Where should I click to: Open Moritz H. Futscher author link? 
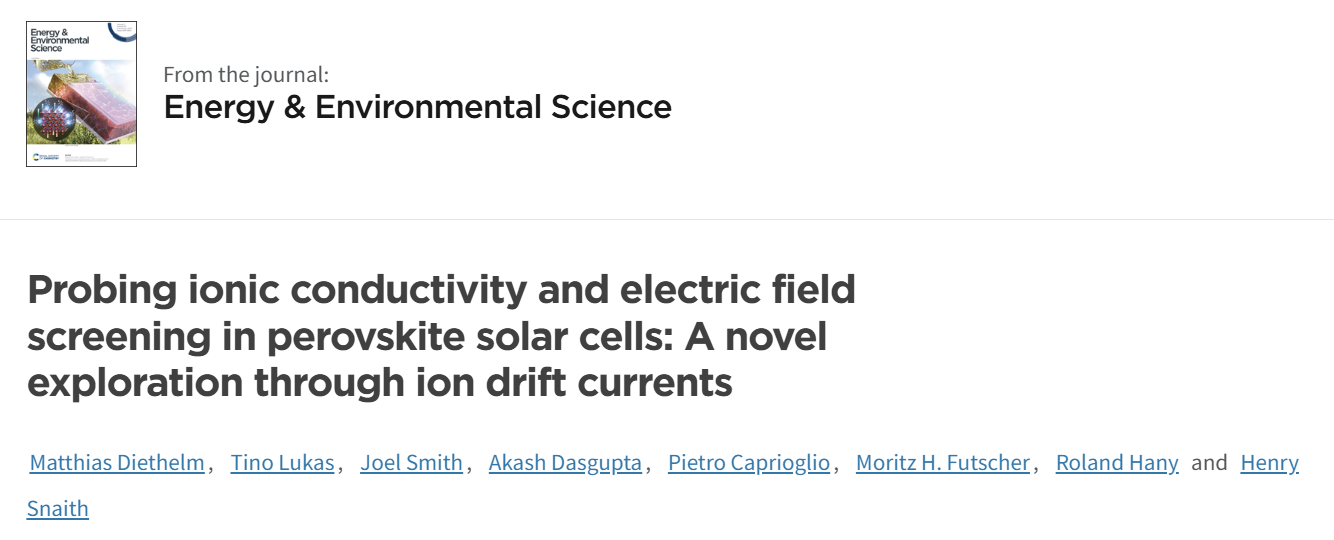[943, 462]
